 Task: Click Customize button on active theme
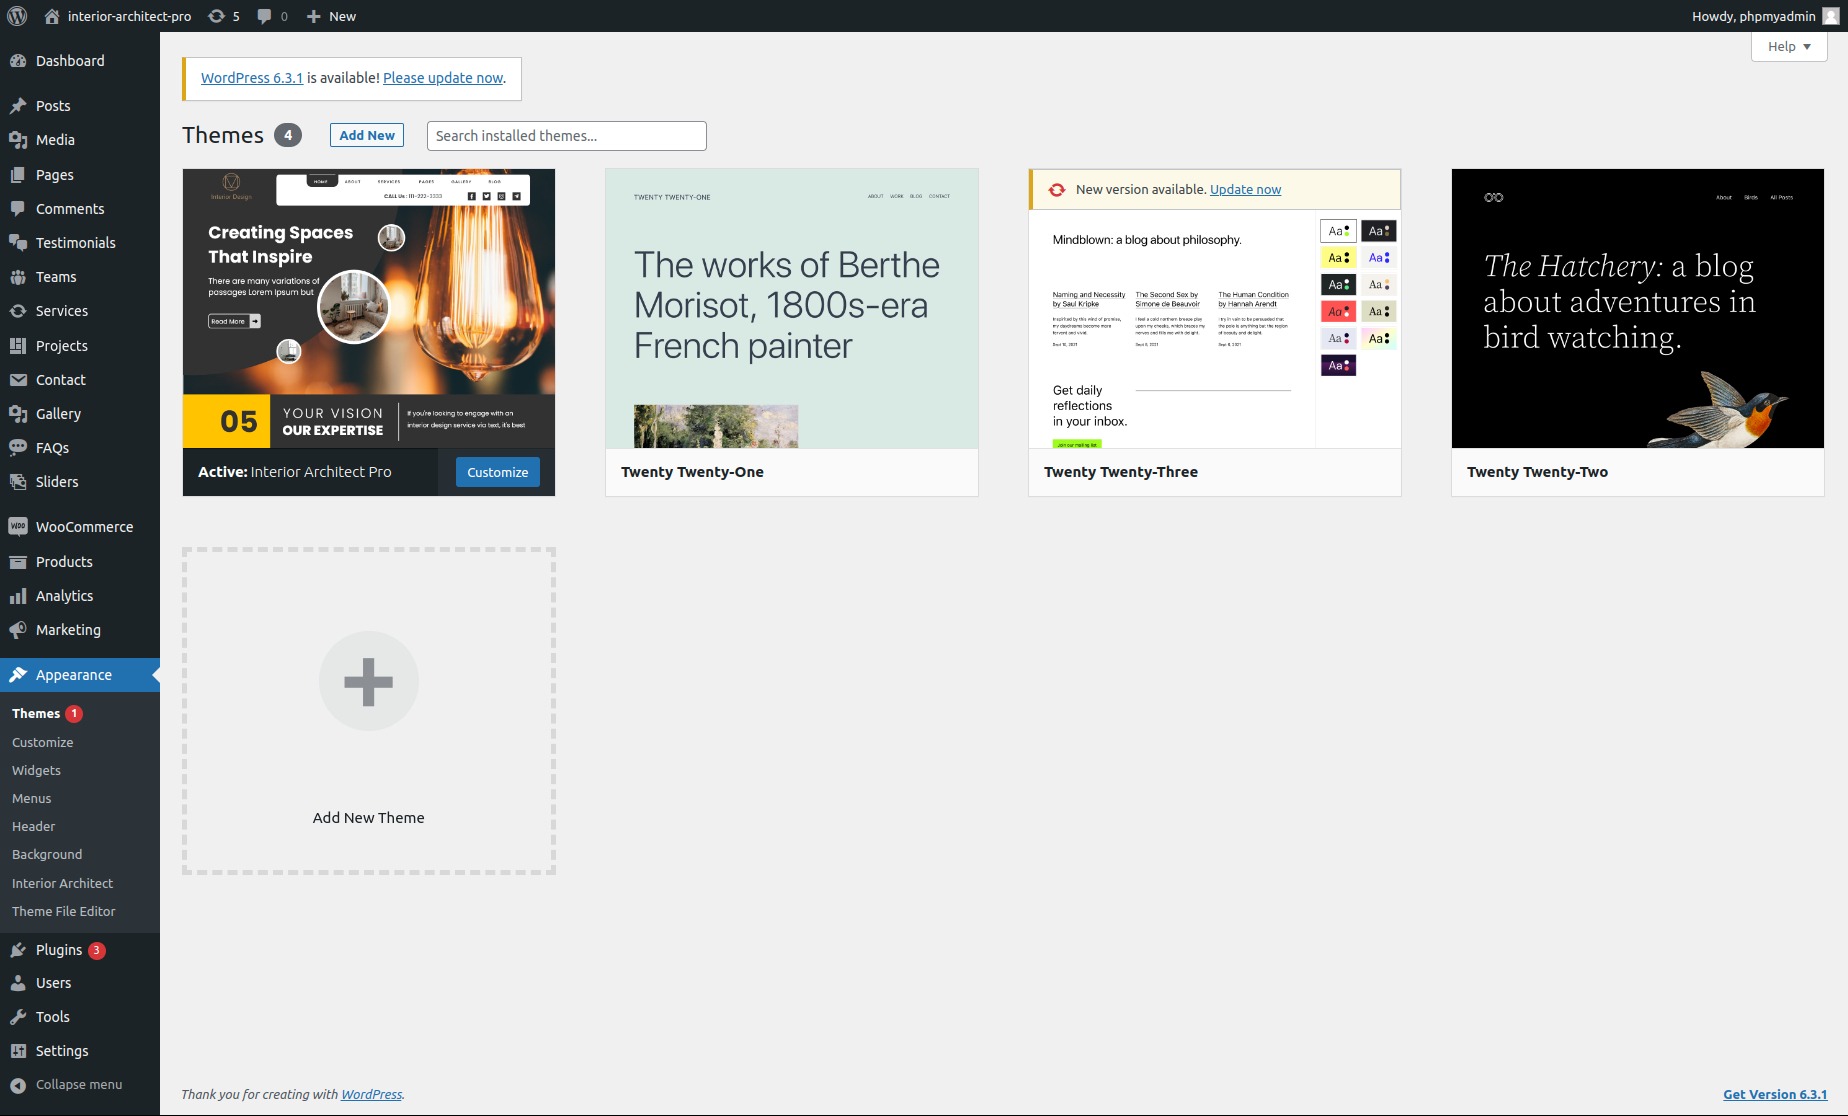[498, 472]
